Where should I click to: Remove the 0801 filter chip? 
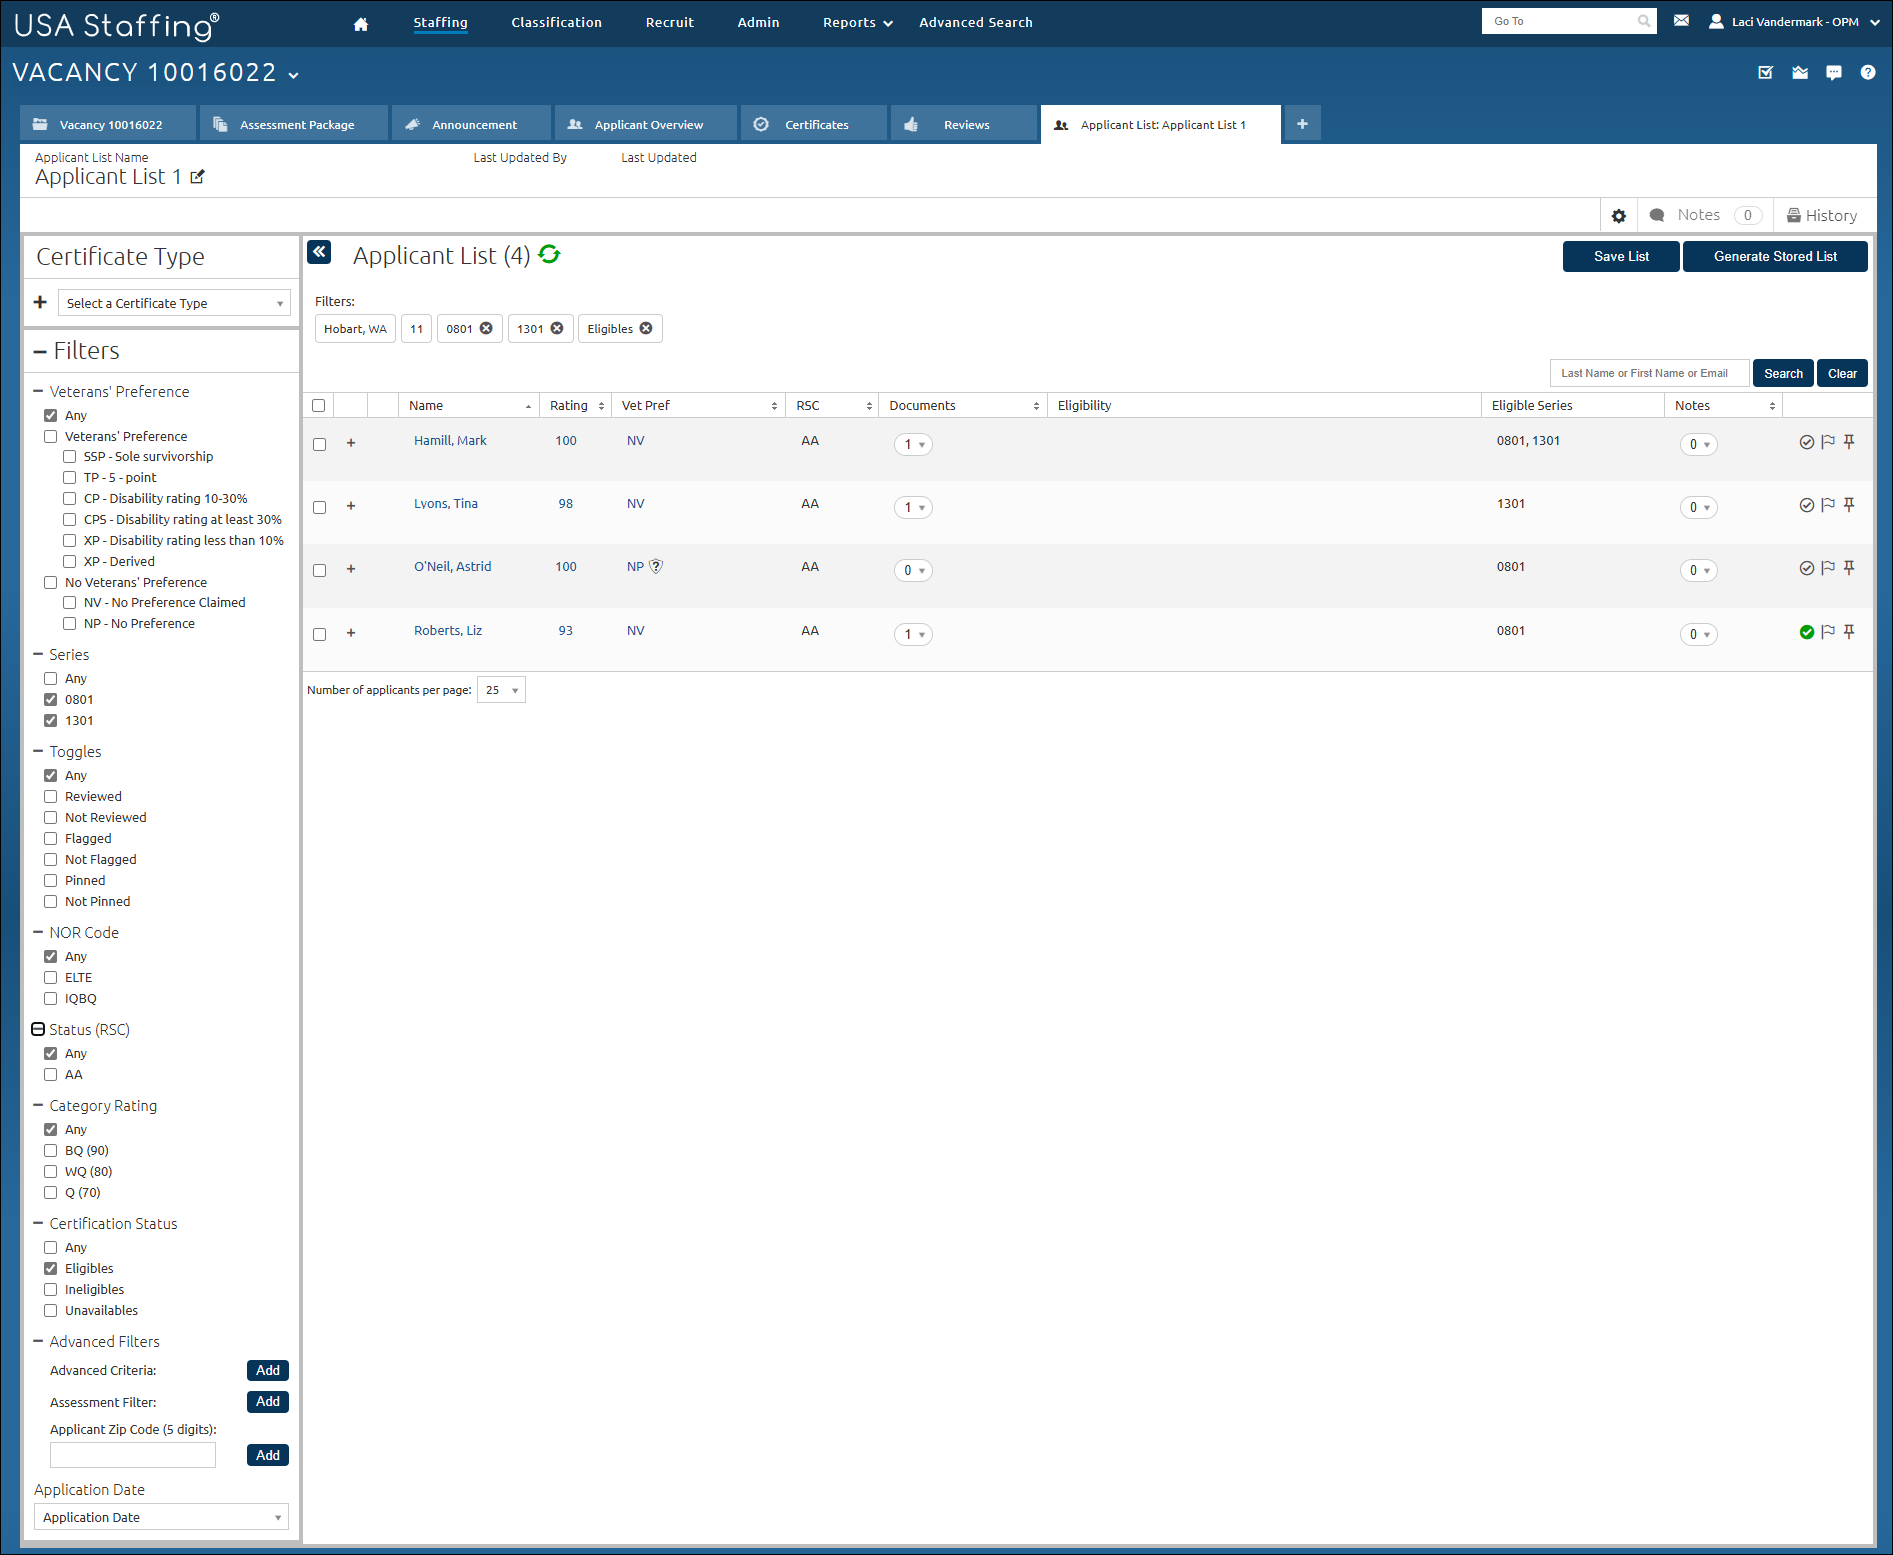coord(486,328)
